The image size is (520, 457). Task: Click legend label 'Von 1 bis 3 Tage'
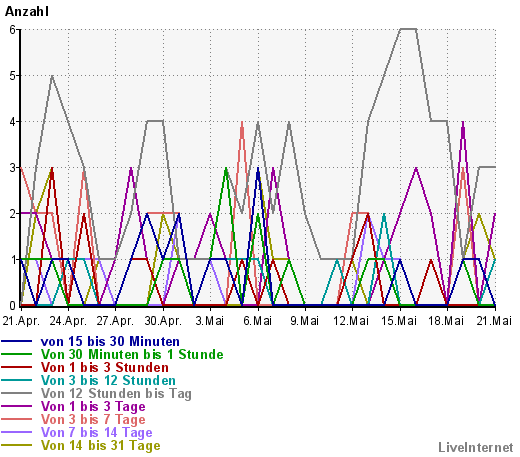[x=93, y=406]
